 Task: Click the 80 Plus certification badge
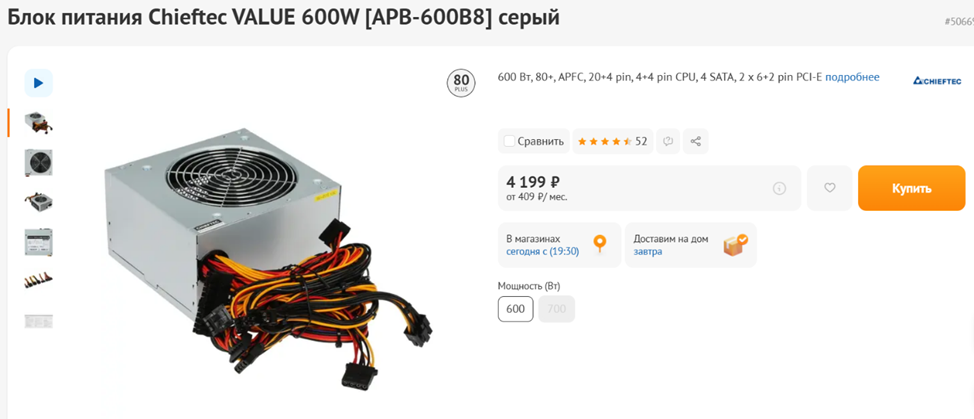tap(461, 83)
